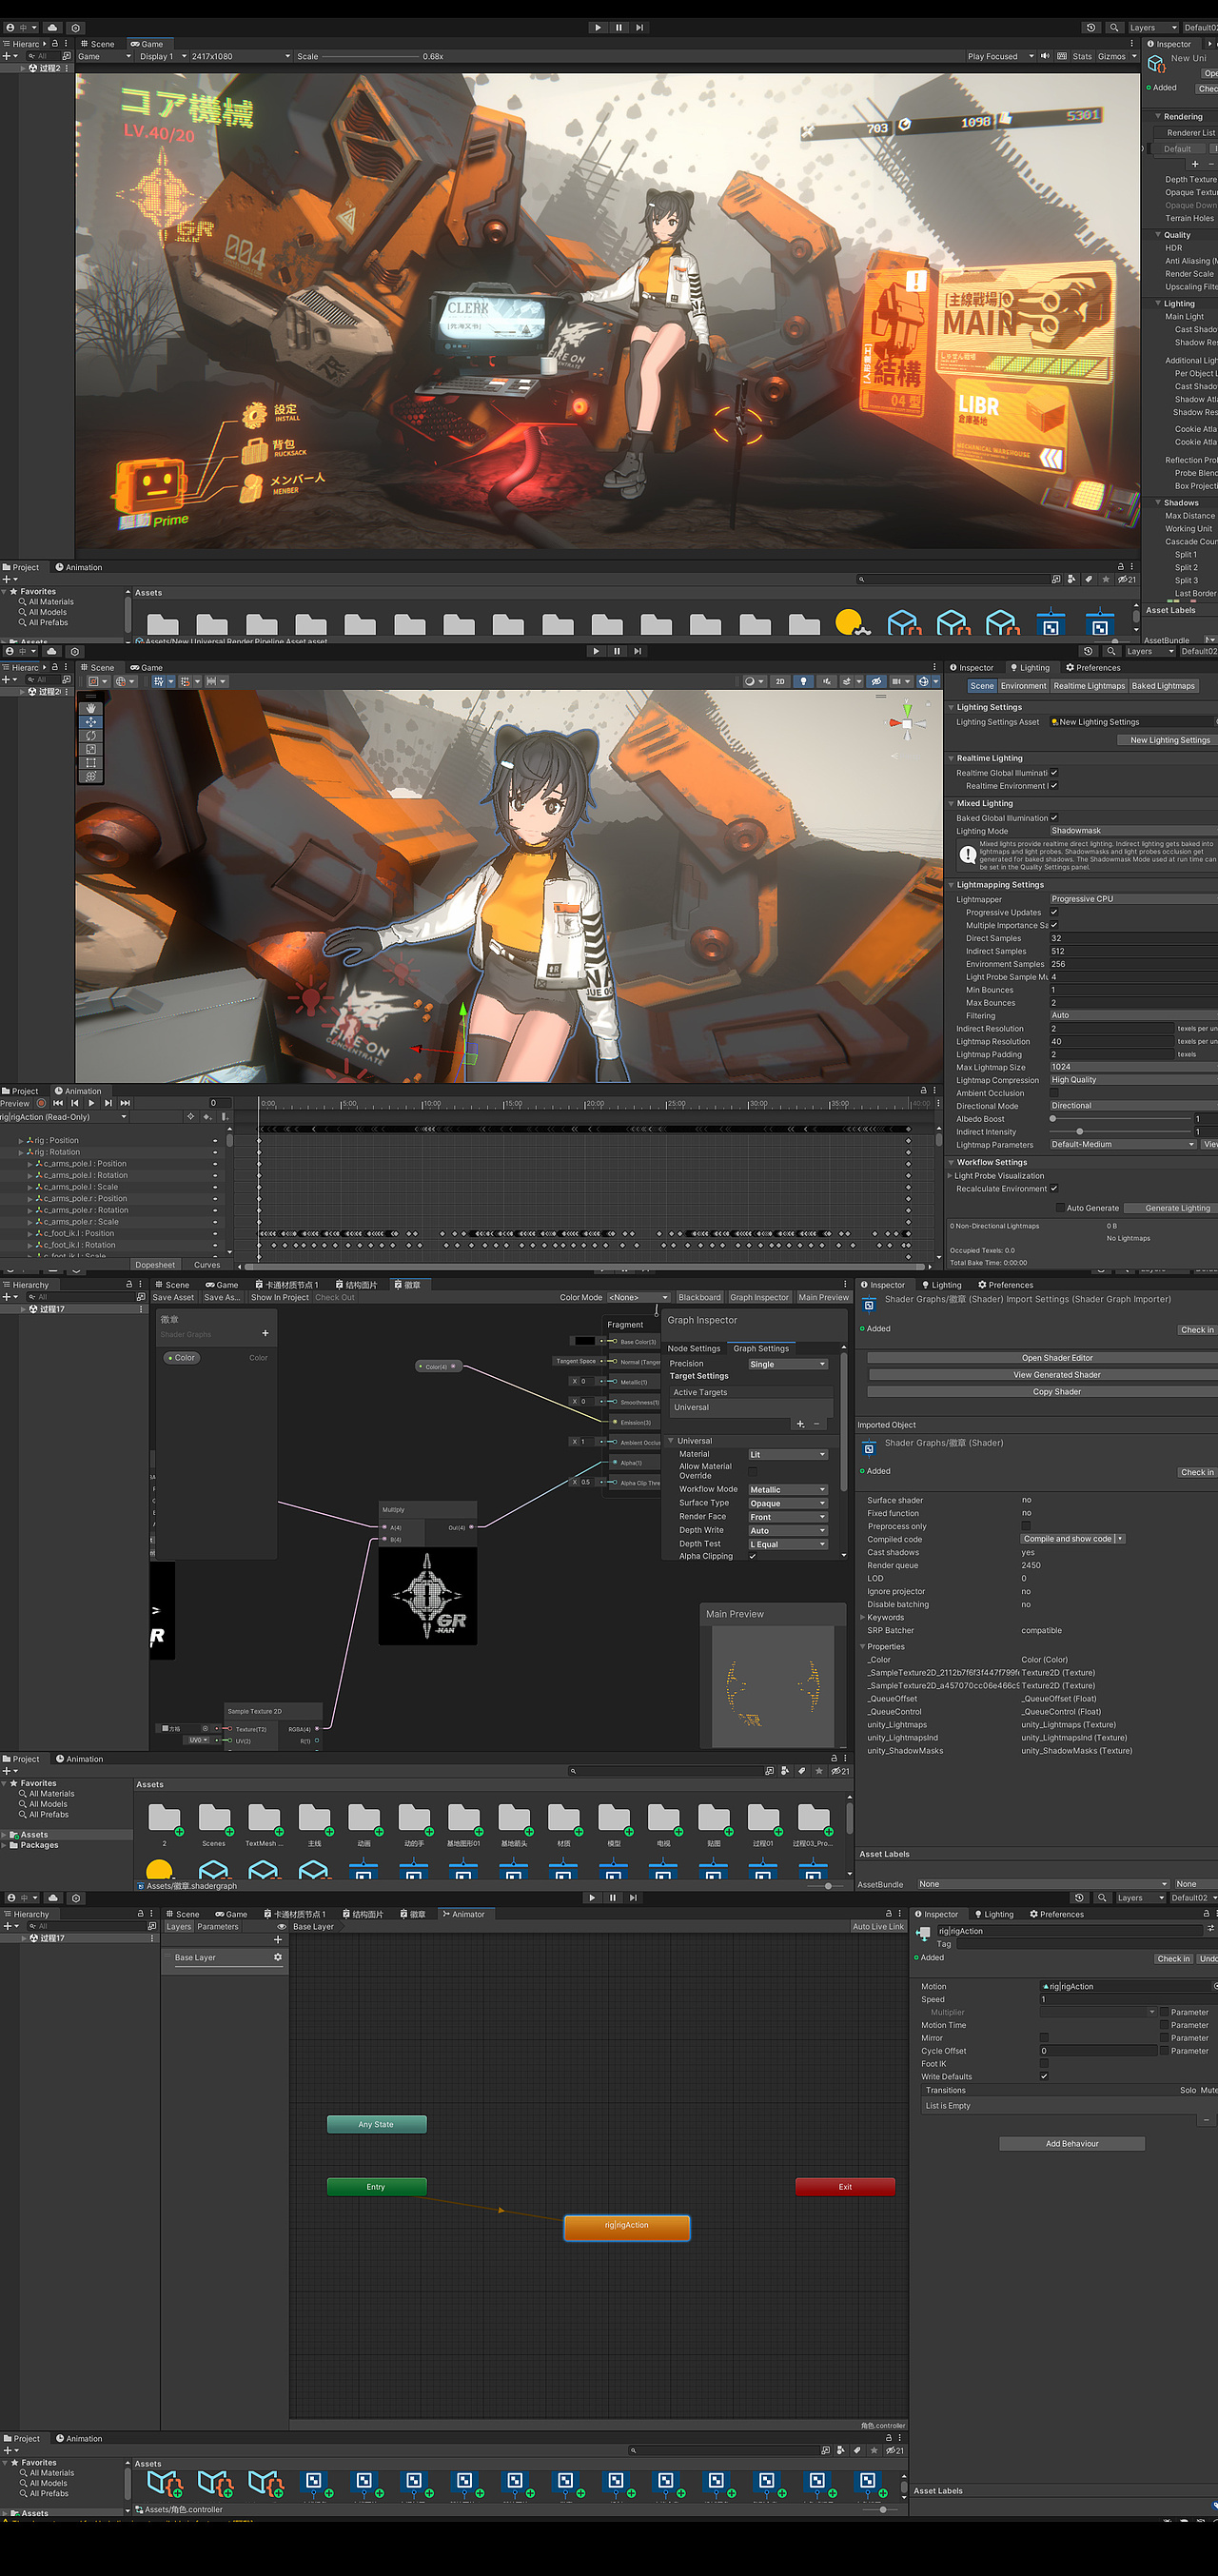The image size is (1218, 2576).
Task: Switch to Curves view in the Animation window
Action: [x=207, y=1265]
